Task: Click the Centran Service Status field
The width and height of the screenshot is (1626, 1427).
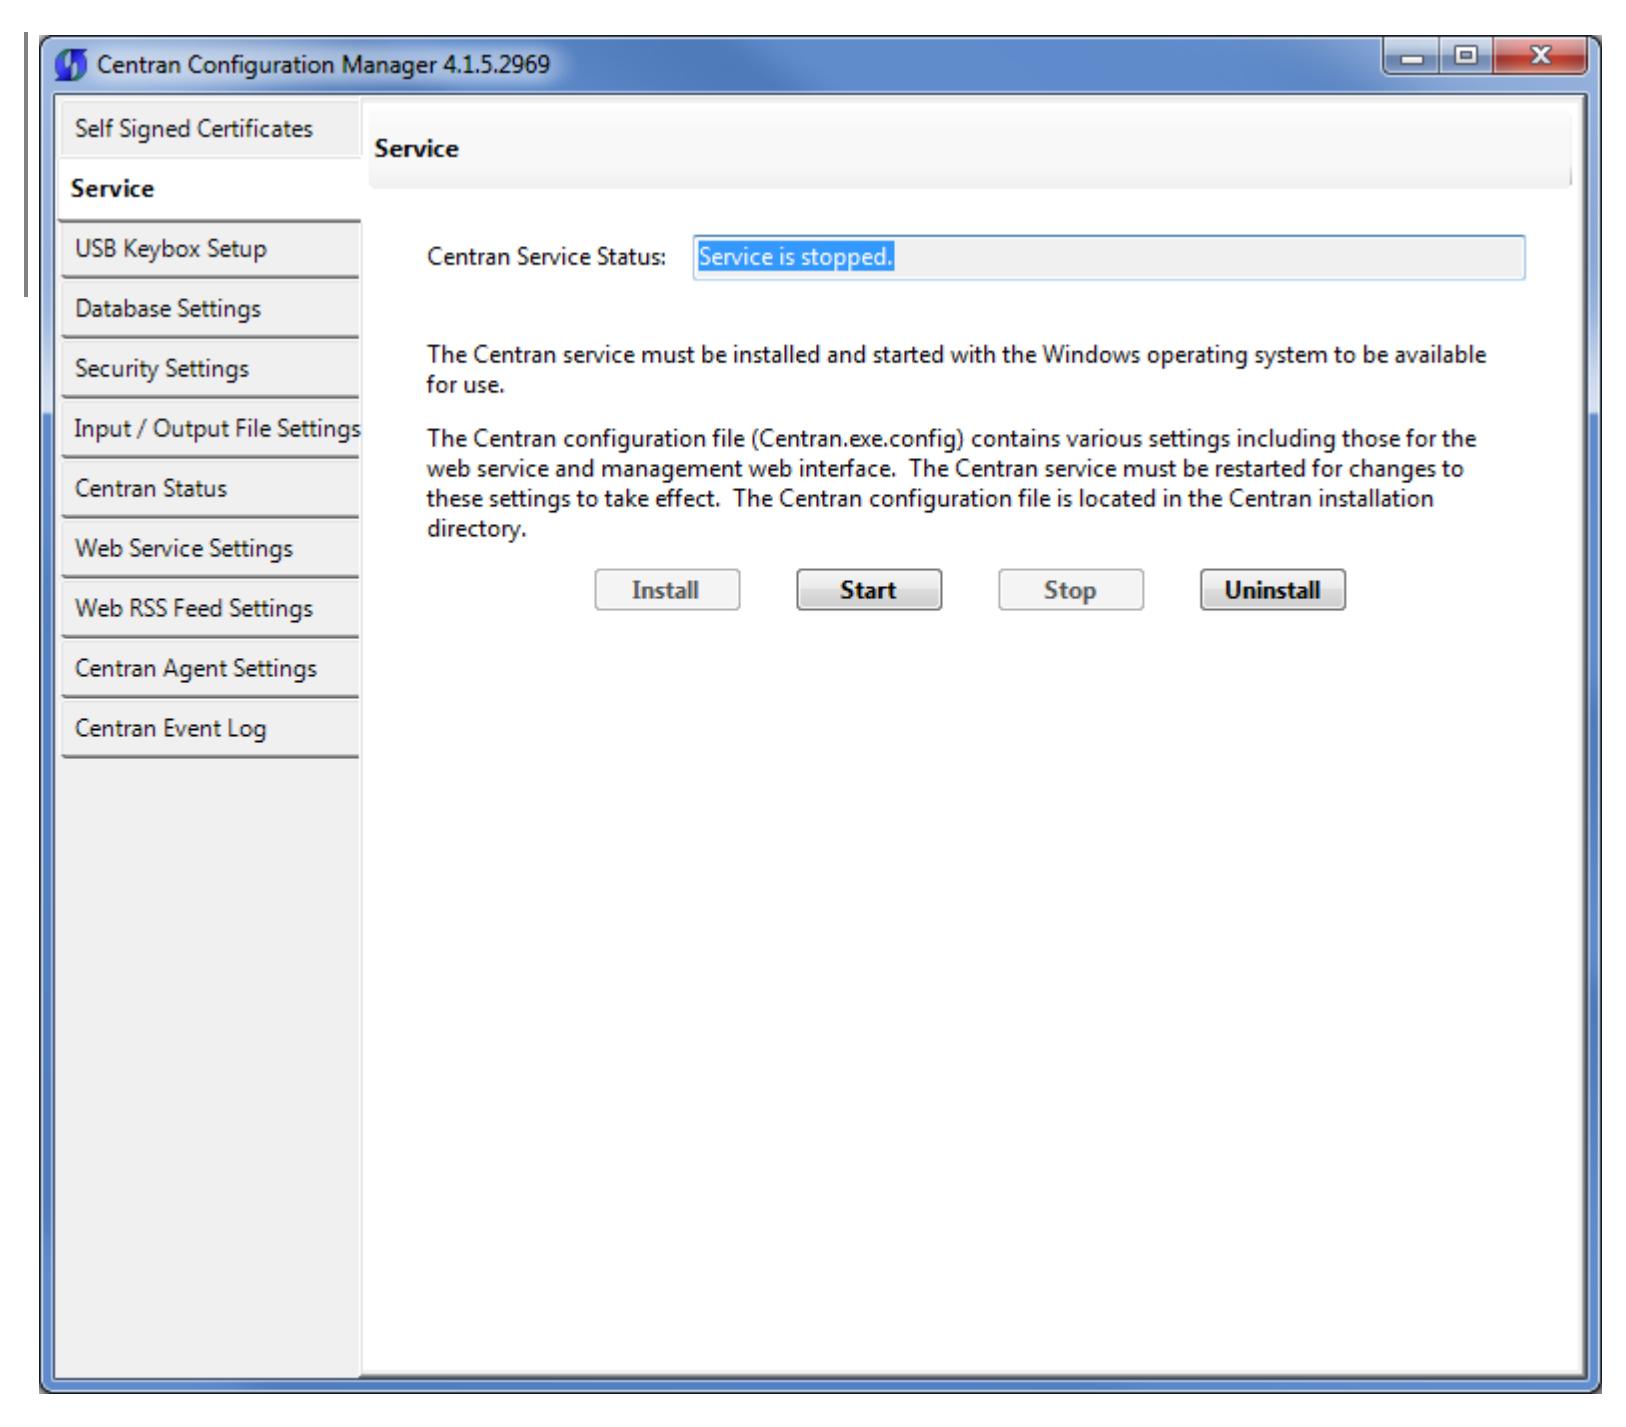Action: pos(1109,258)
